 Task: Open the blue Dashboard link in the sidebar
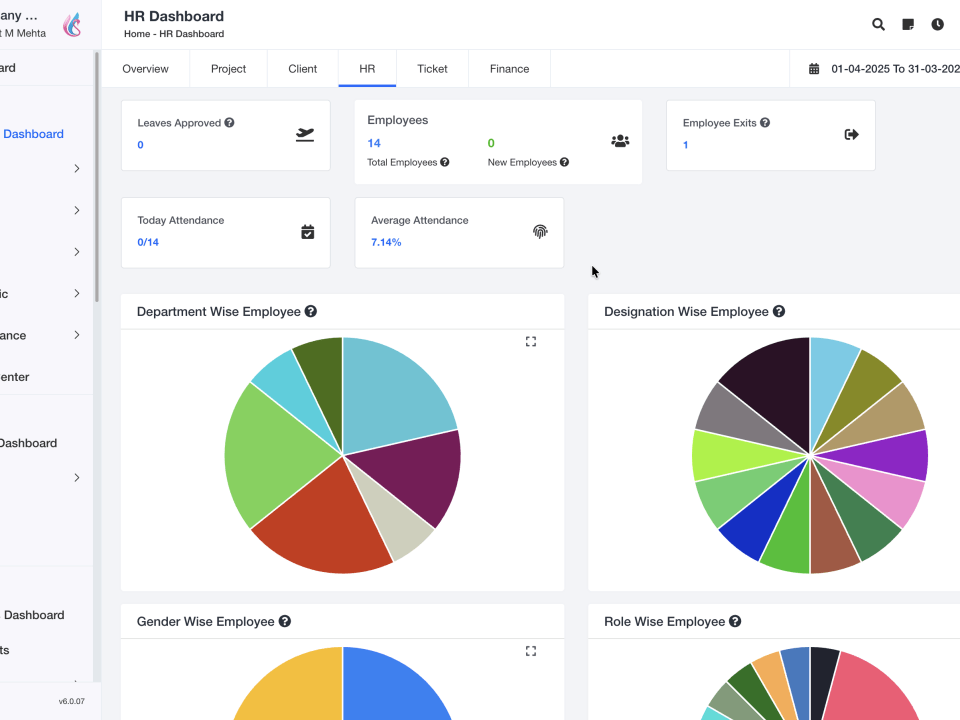(x=34, y=134)
